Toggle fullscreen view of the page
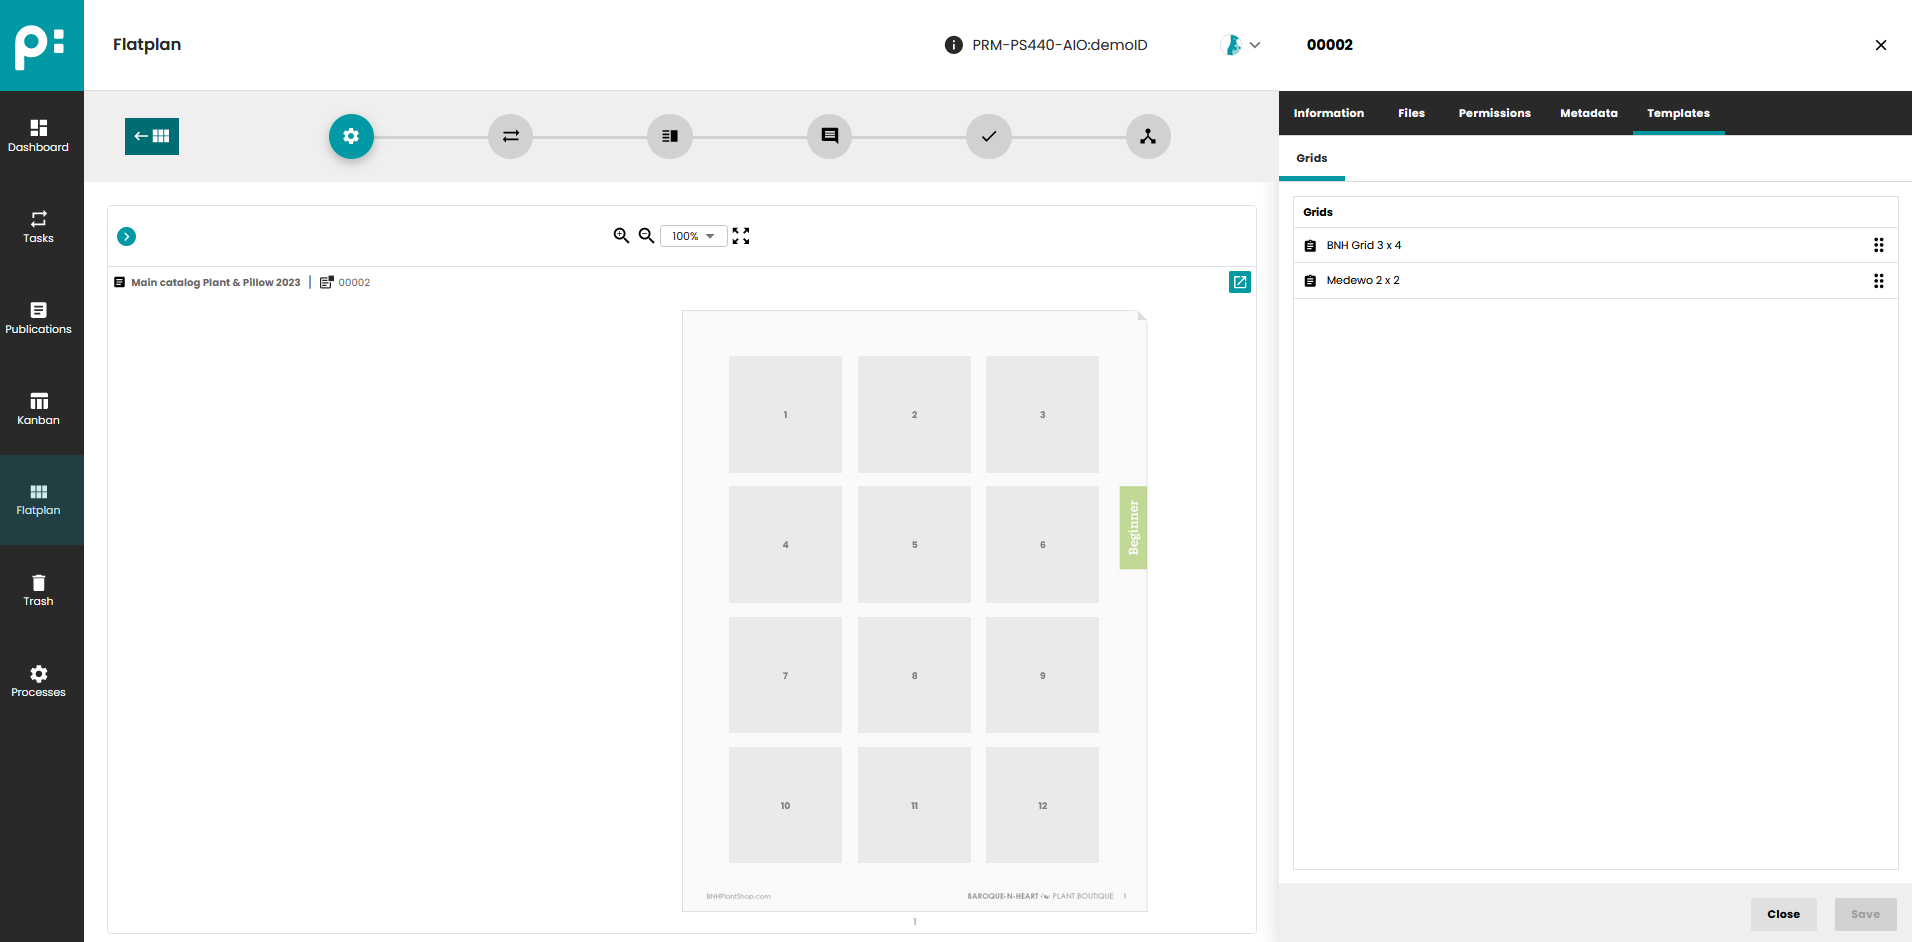Screen dimensions: 1912x942 [x=741, y=236]
